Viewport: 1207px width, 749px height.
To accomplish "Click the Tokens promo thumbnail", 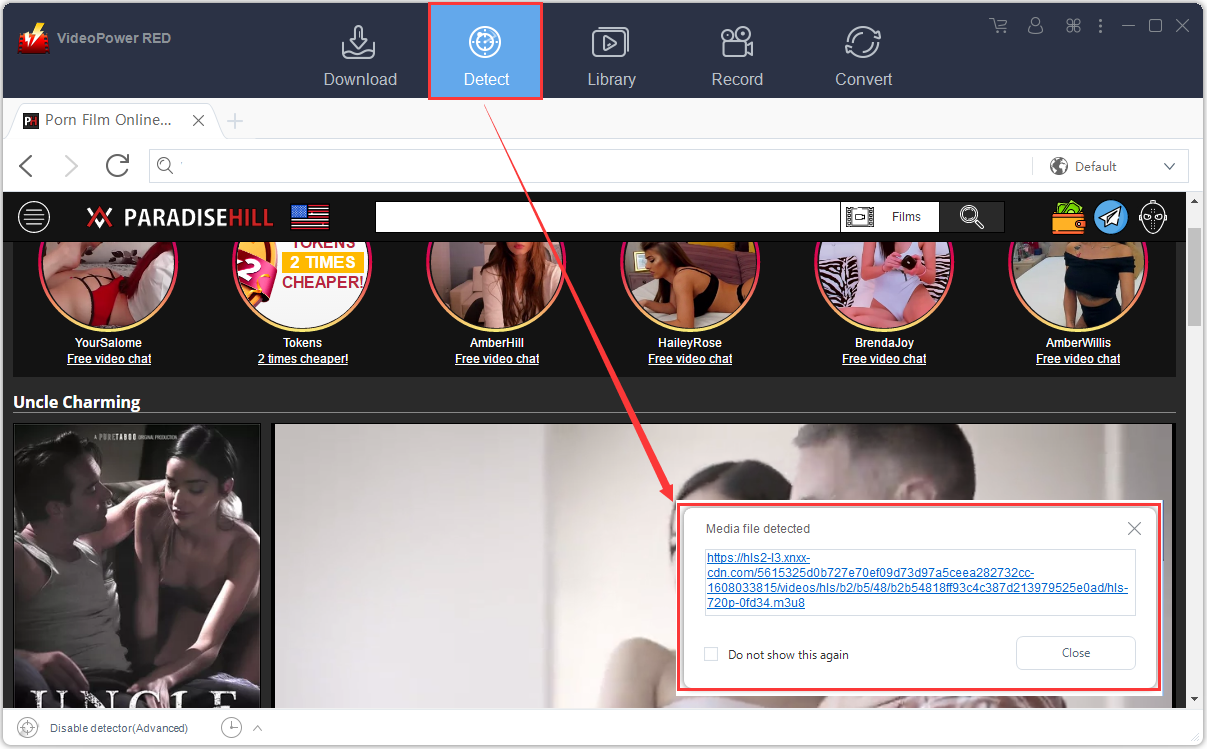I will coord(302,285).
